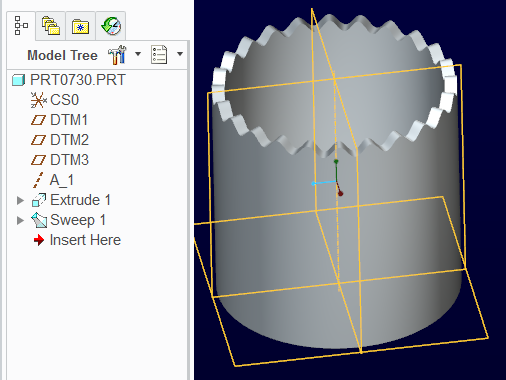Click the Model Tree title label
The height and width of the screenshot is (380, 506).
62,55
